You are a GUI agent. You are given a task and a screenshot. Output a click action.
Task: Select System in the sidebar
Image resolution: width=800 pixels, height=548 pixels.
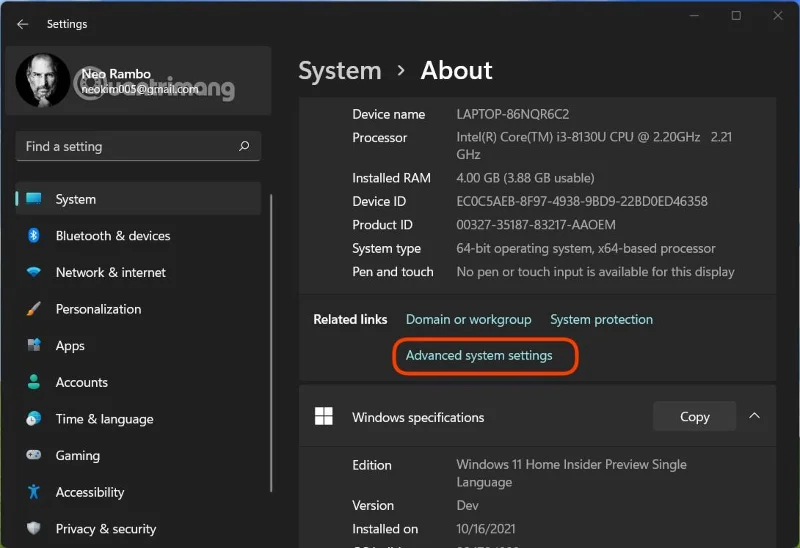tap(138, 198)
